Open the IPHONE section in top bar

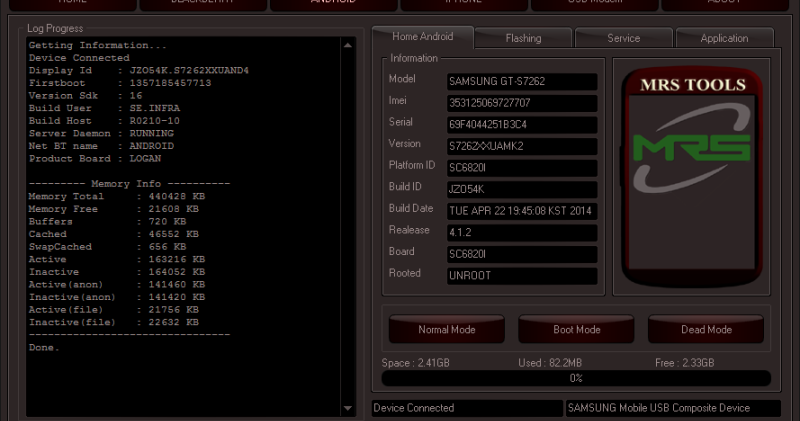[x=464, y=5]
